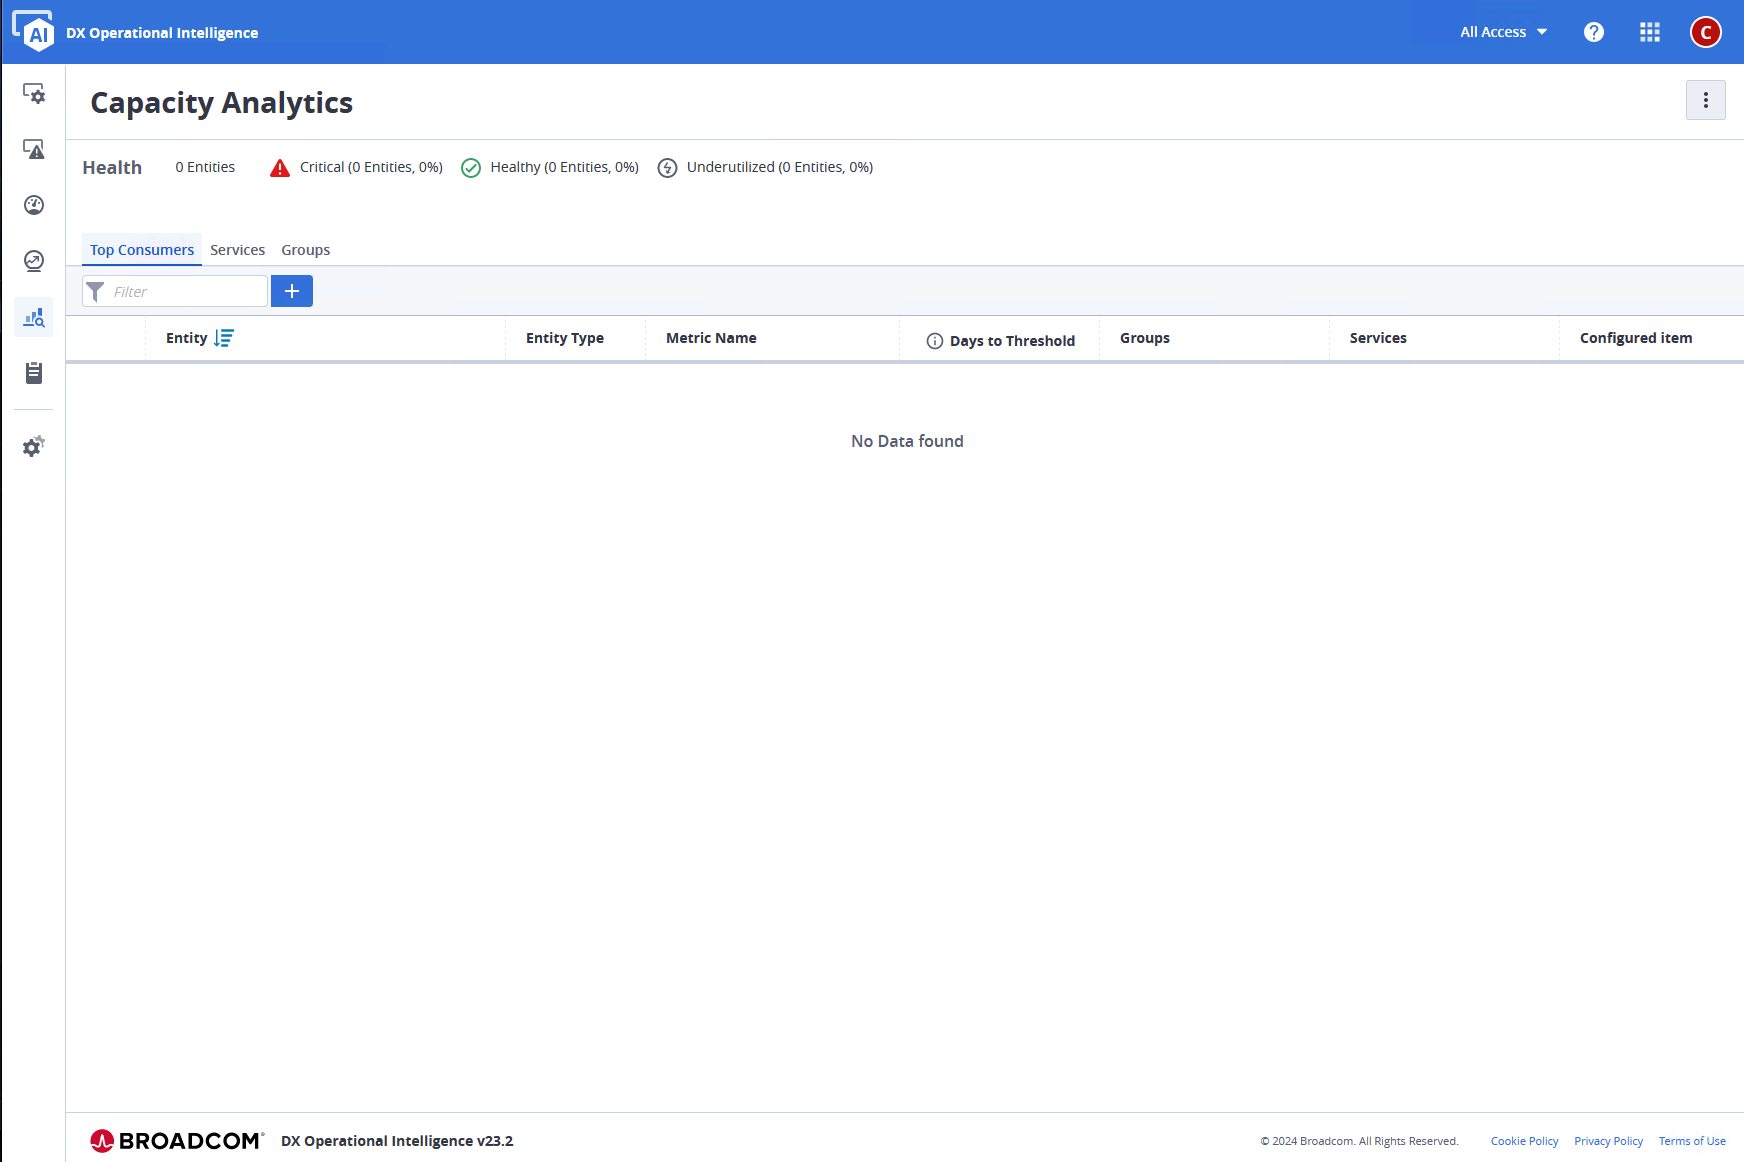Open the gauge dashboard sidebar icon
The height and width of the screenshot is (1162, 1744).
pyautogui.click(x=34, y=205)
